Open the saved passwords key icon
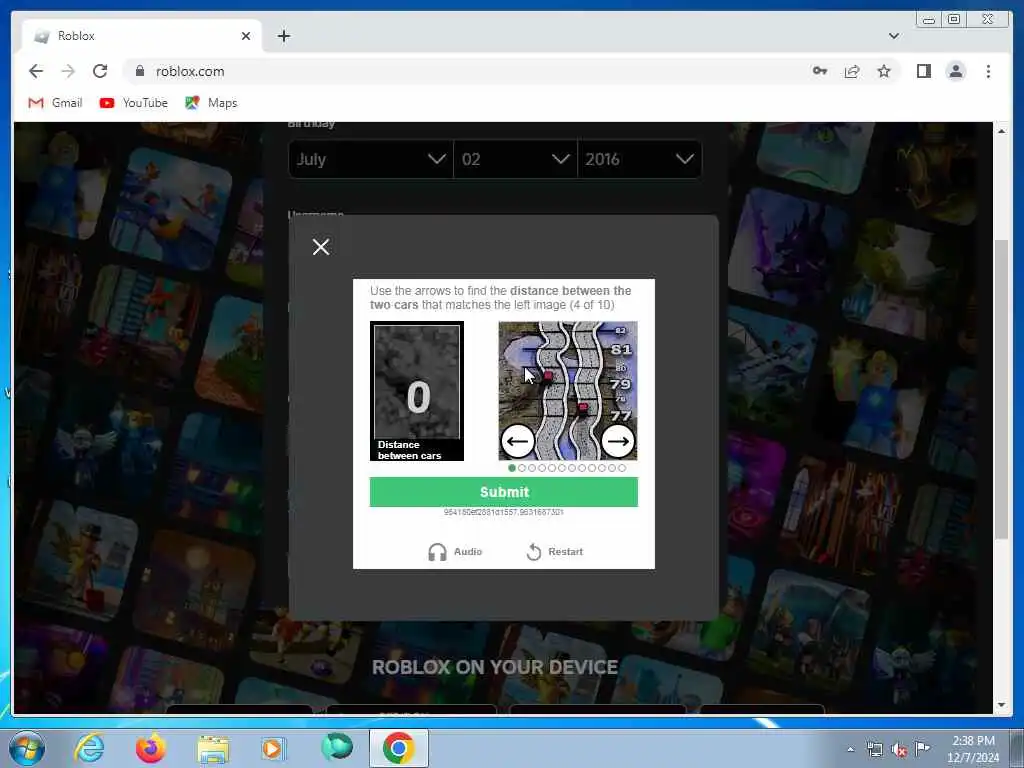Viewport: 1024px width, 768px height. pyautogui.click(x=820, y=71)
